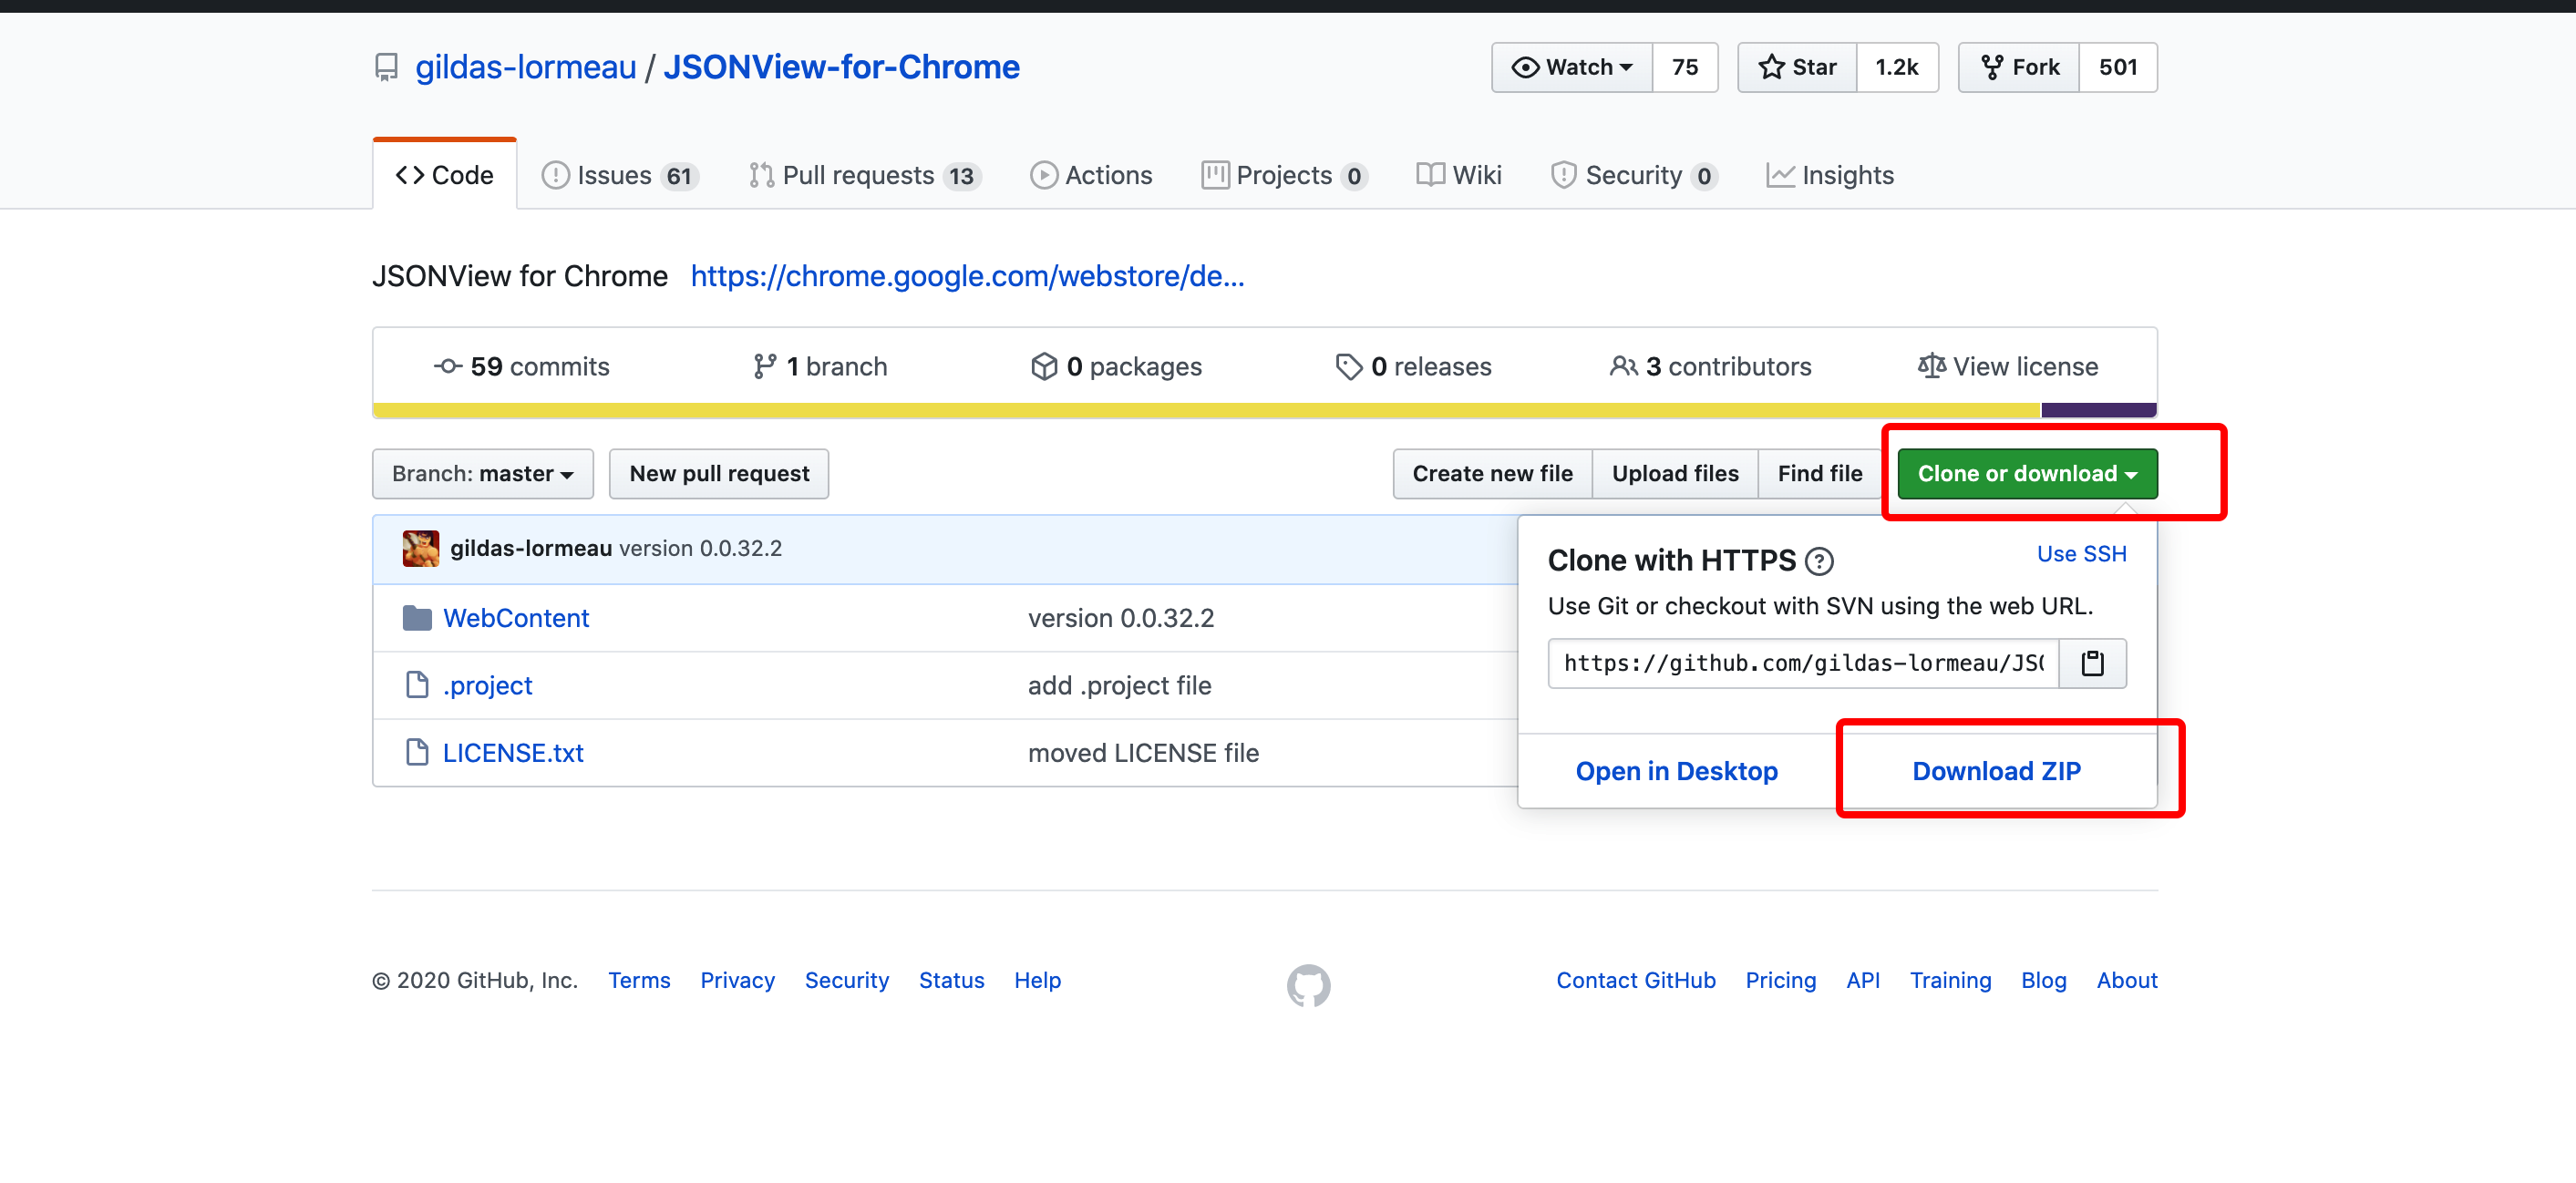Click the GitHub Octocat logo in the footer
This screenshot has width=2576, height=1183.
click(1308, 985)
